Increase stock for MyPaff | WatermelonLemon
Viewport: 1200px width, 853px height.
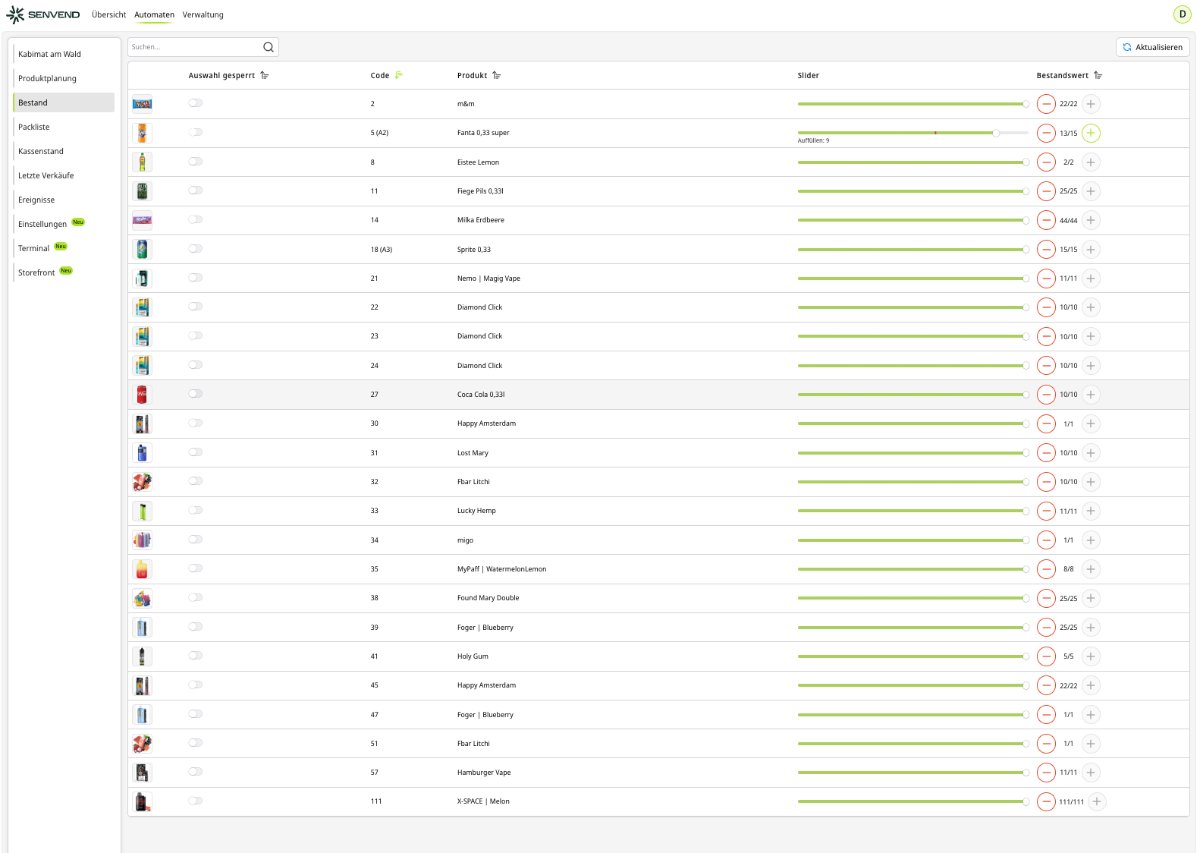(1091, 568)
